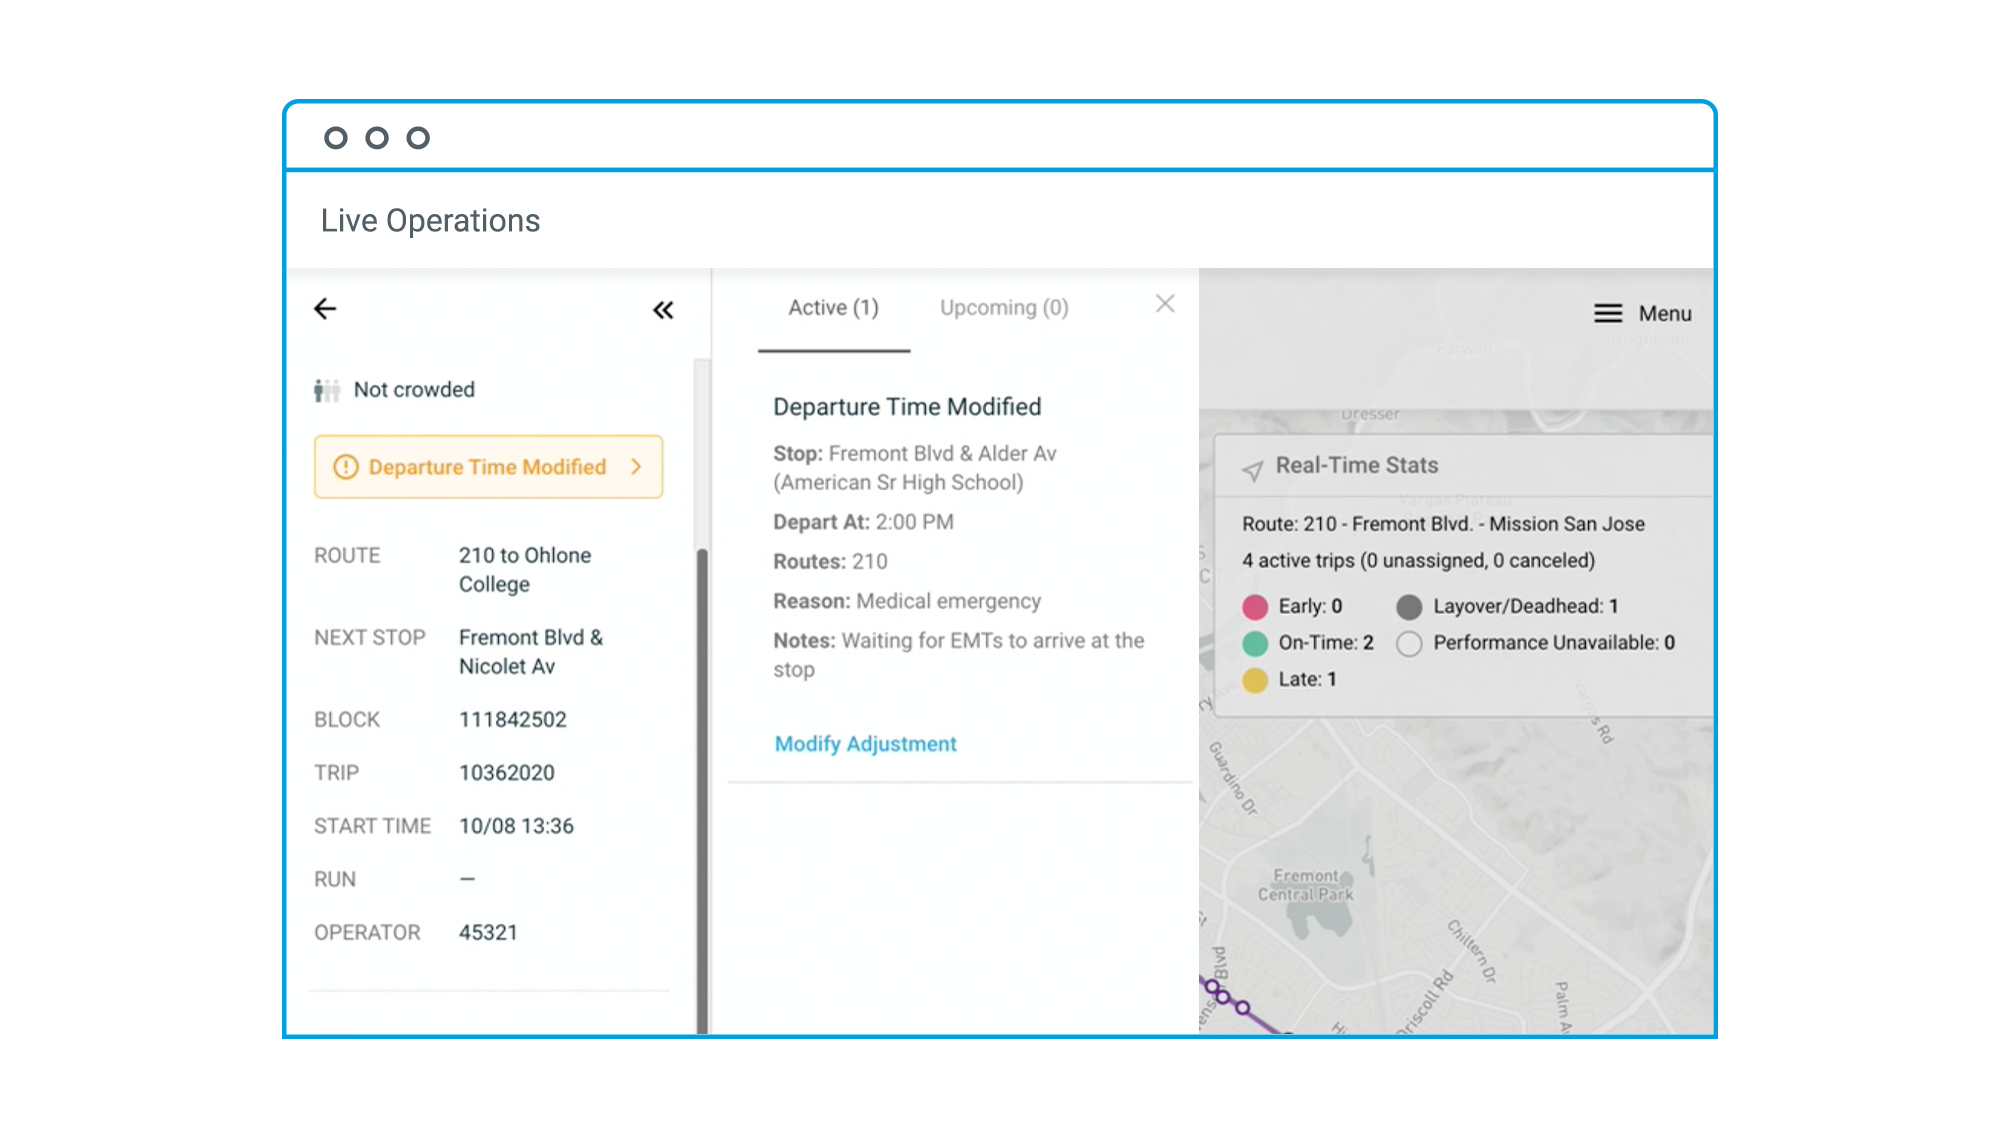
Task: Click the green On-Time status dot
Action: [x=1255, y=643]
